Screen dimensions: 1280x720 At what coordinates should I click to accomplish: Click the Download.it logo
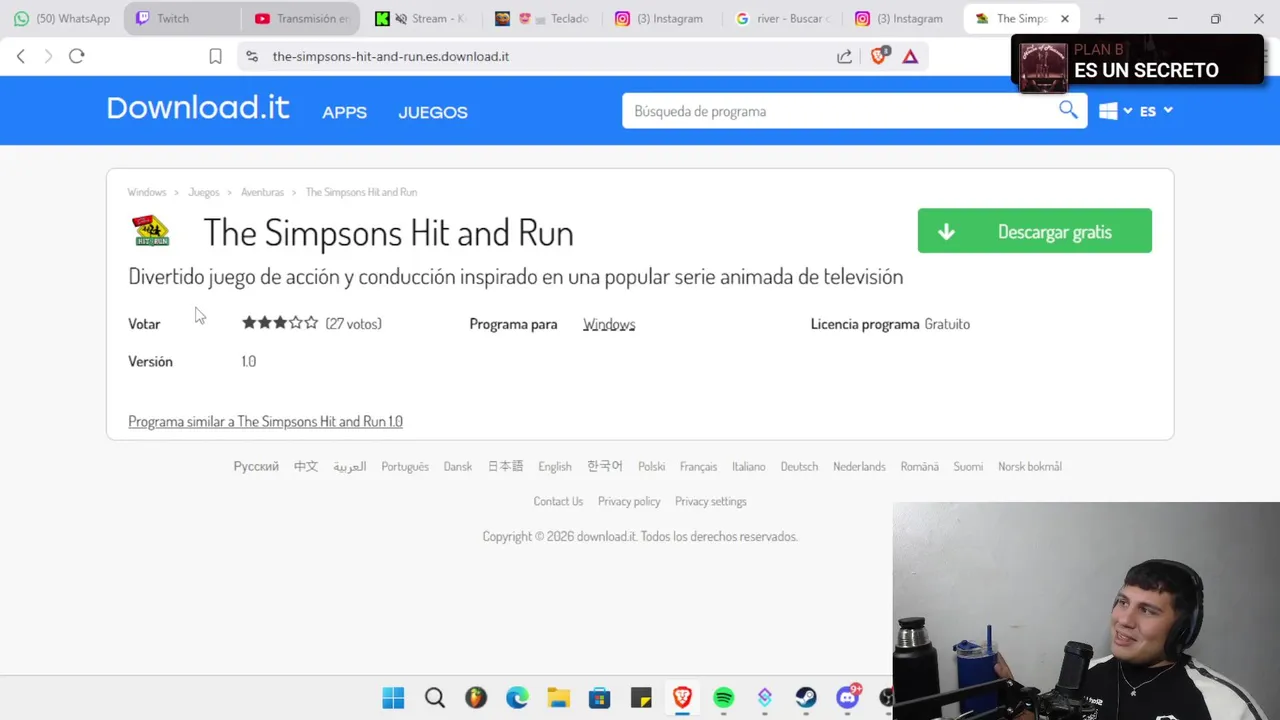click(x=198, y=108)
